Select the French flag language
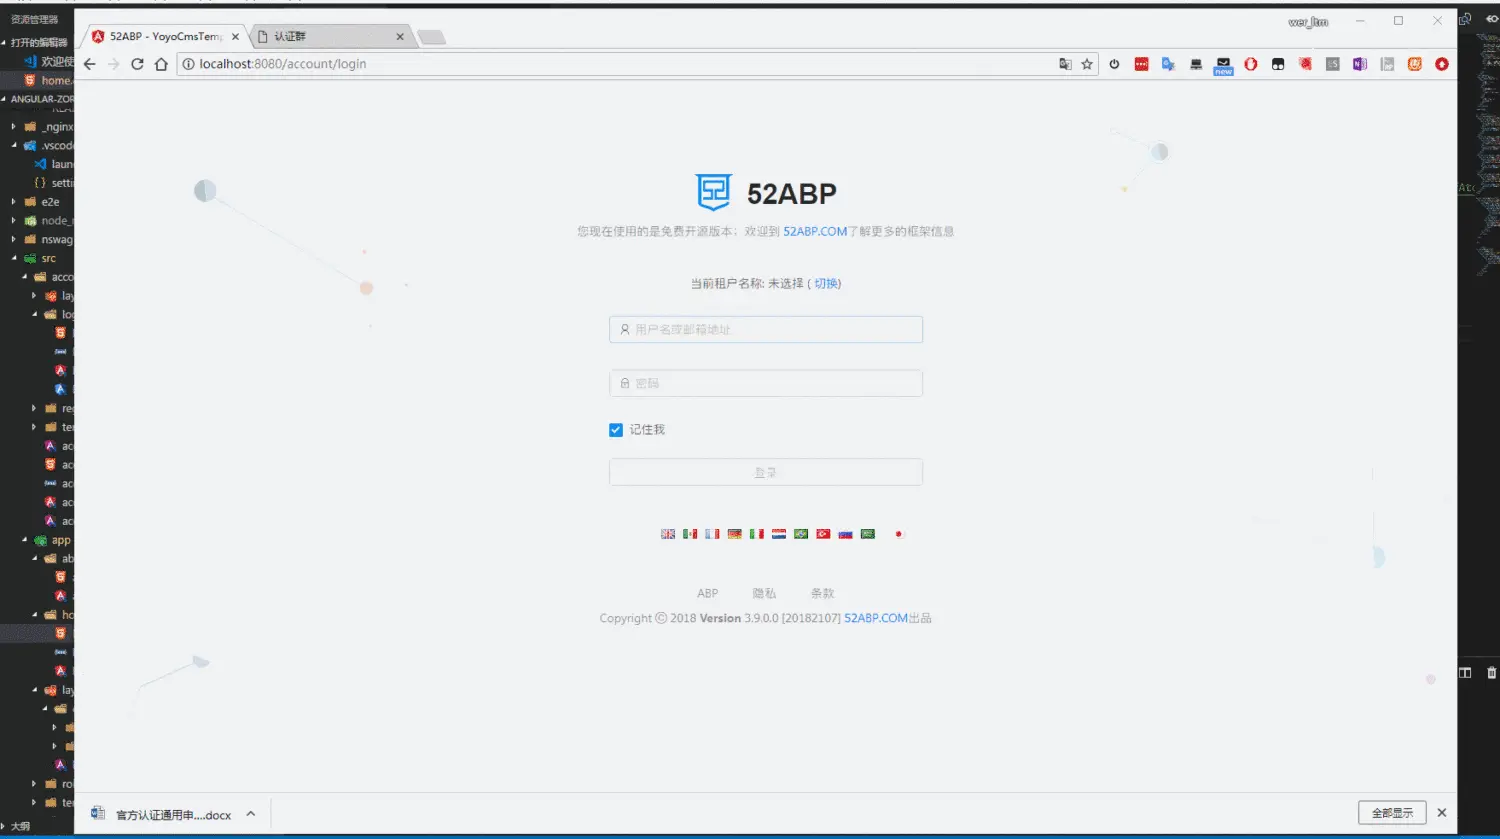The width and height of the screenshot is (1500, 839). pos(712,534)
